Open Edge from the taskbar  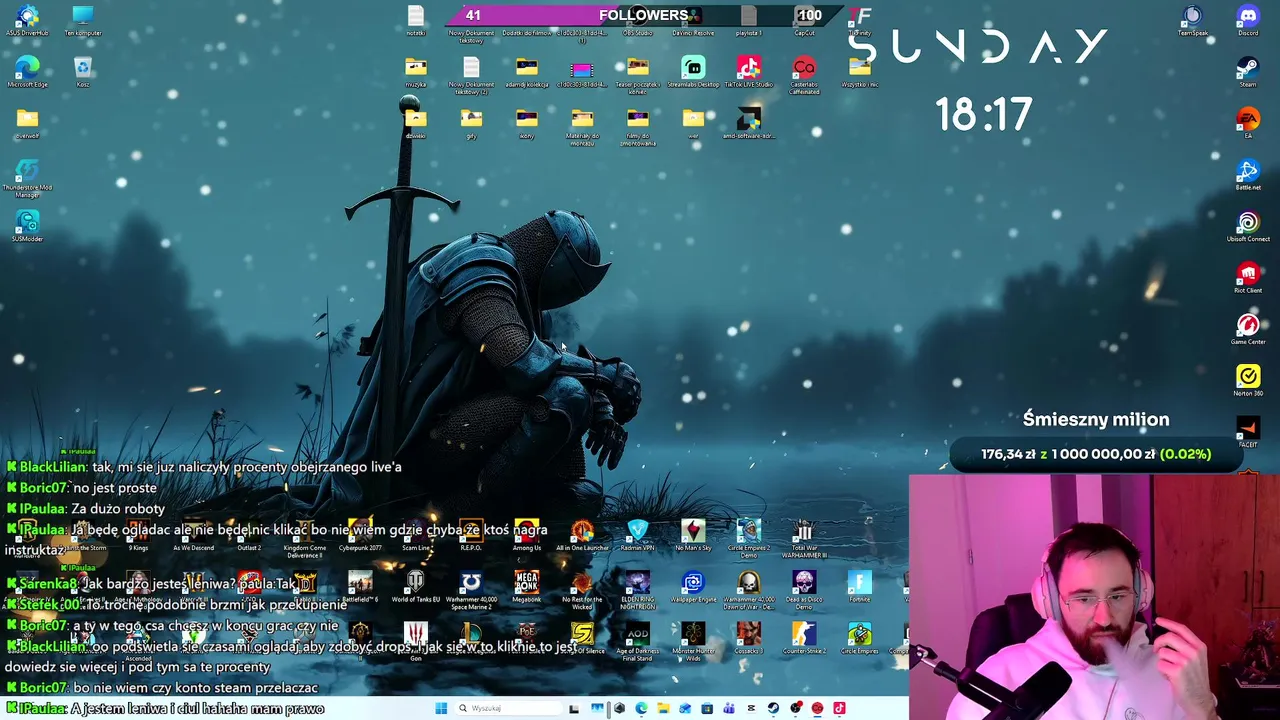point(641,708)
